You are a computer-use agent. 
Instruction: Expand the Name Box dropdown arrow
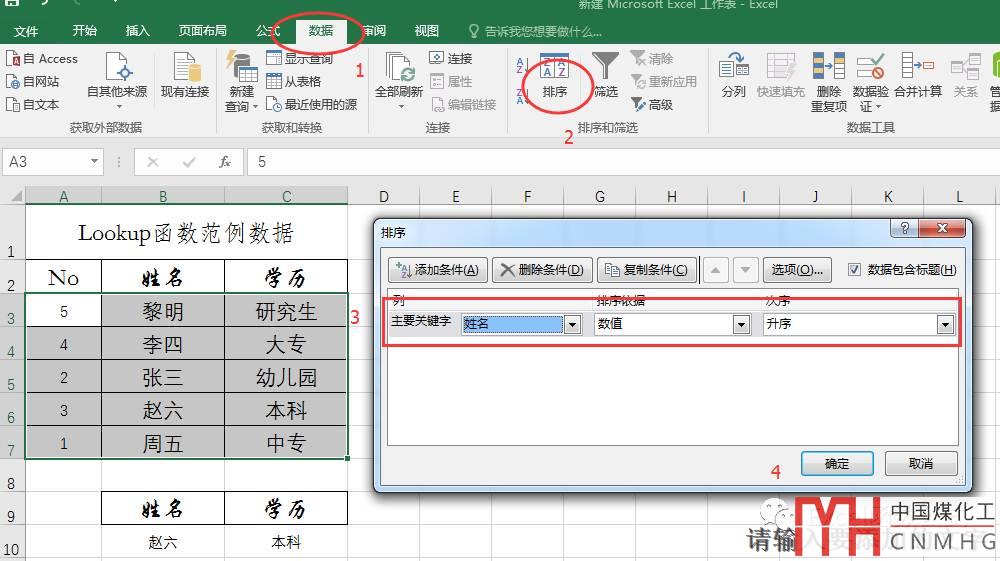click(95, 161)
